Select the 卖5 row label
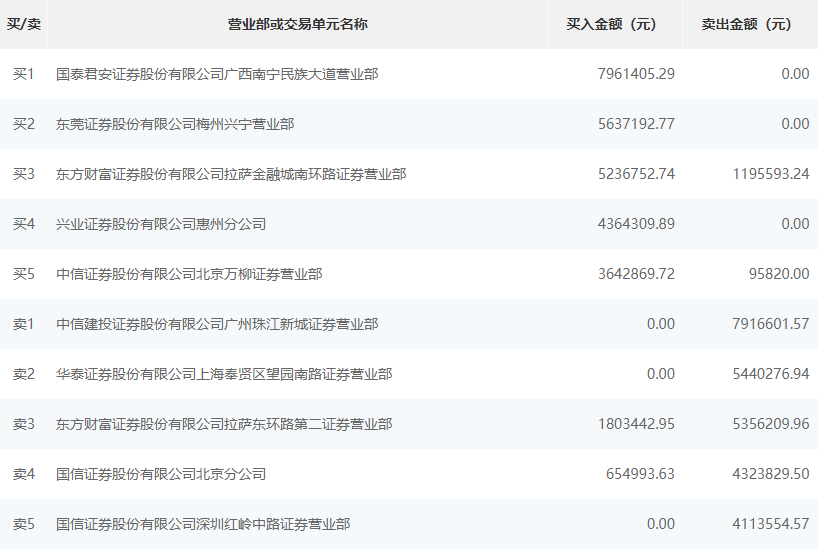The width and height of the screenshot is (818, 551). [23, 524]
